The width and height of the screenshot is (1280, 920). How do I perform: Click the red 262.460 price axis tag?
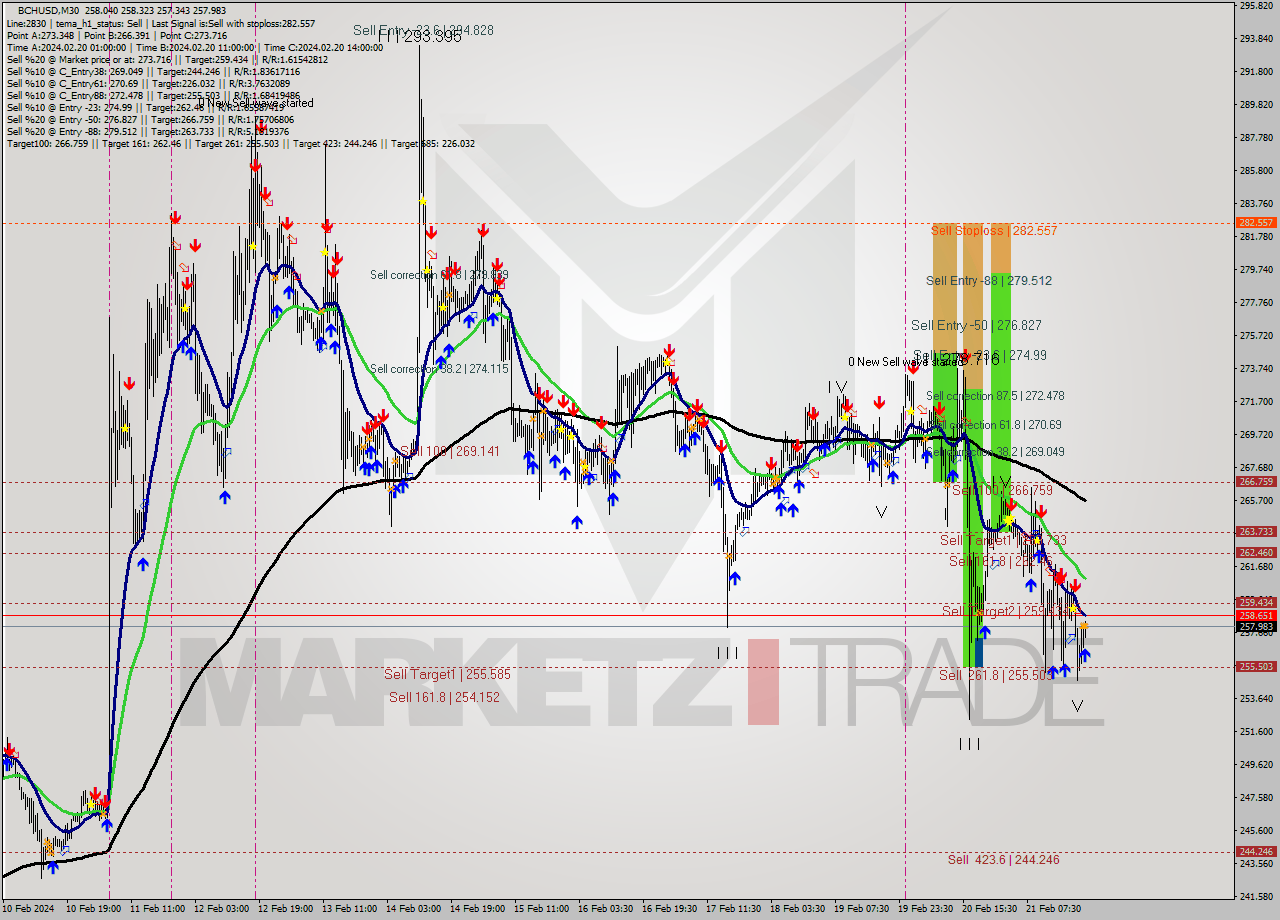[1256, 553]
